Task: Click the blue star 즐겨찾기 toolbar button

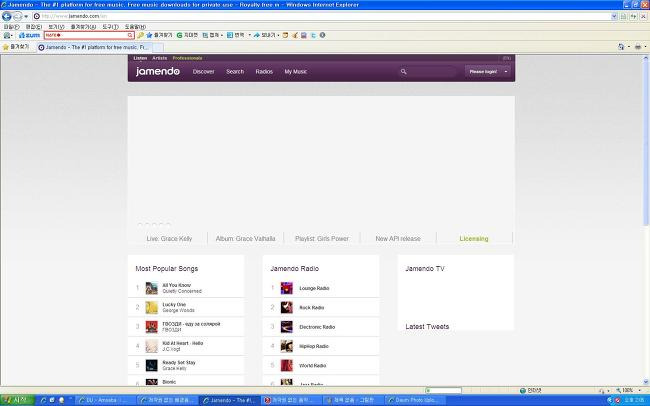Action: 159,35
